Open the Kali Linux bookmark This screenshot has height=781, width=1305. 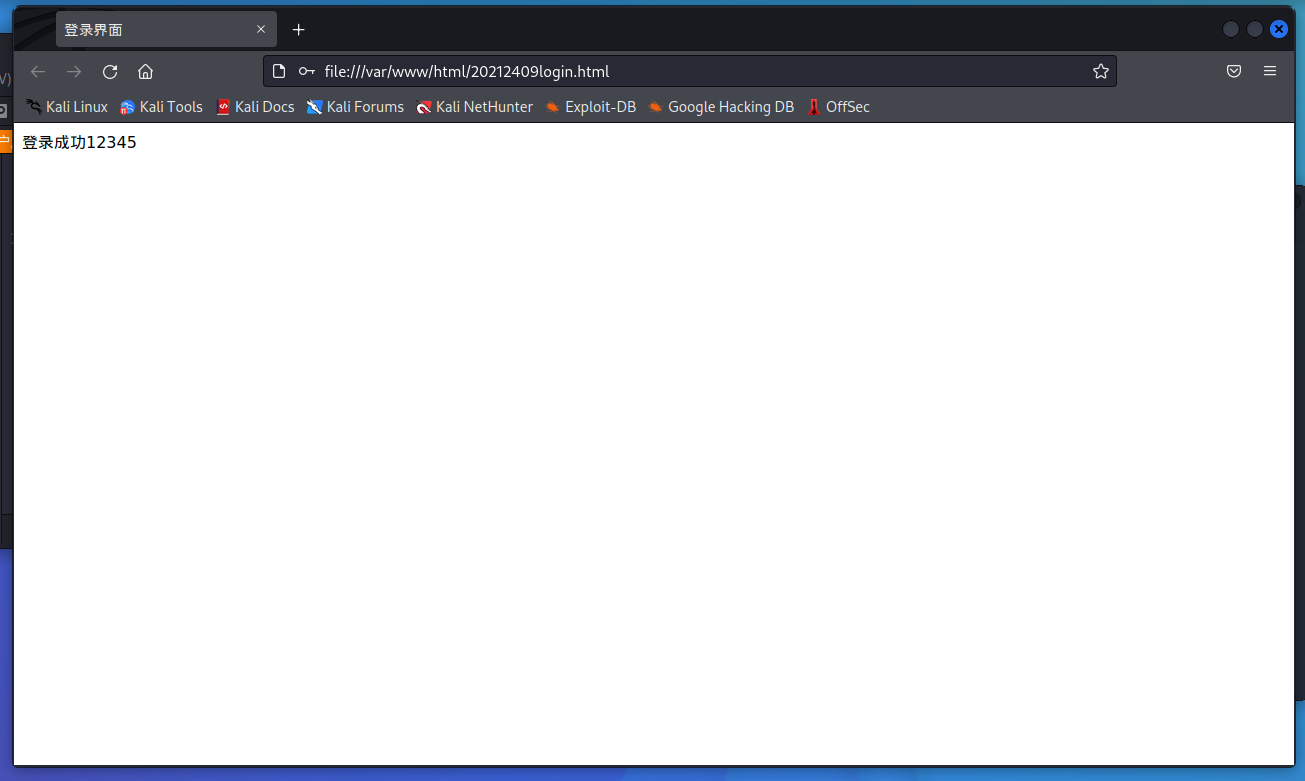66,107
